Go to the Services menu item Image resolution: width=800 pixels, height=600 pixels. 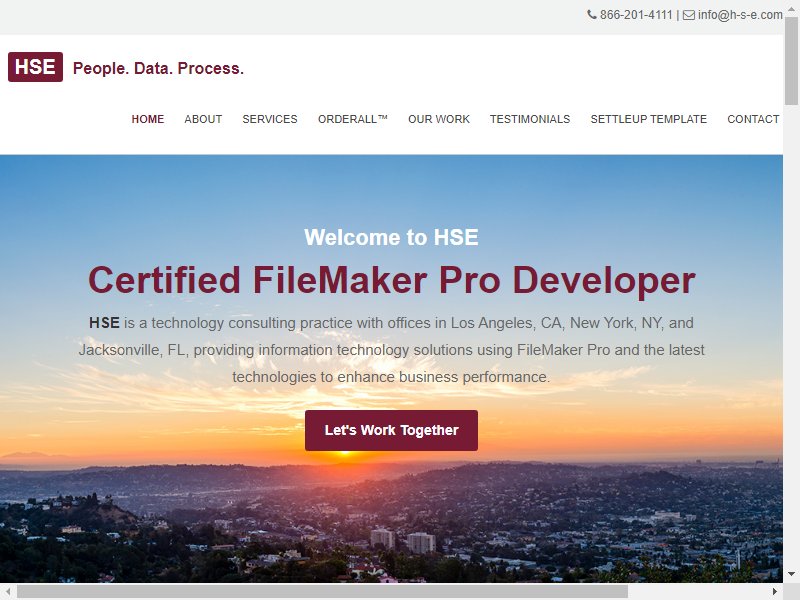tap(270, 119)
